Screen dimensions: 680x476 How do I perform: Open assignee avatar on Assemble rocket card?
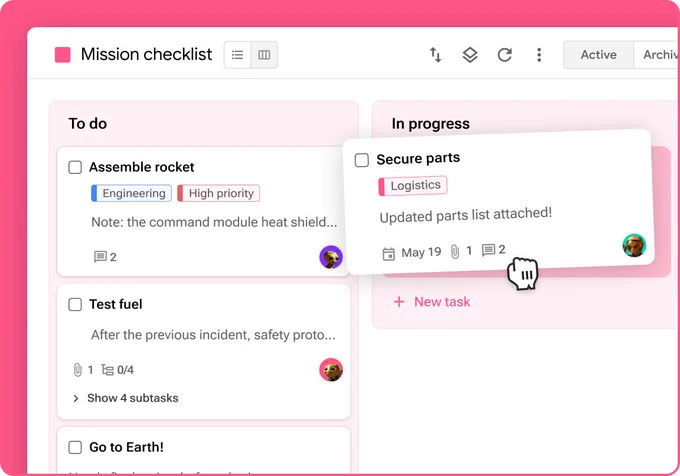[x=331, y=257]
